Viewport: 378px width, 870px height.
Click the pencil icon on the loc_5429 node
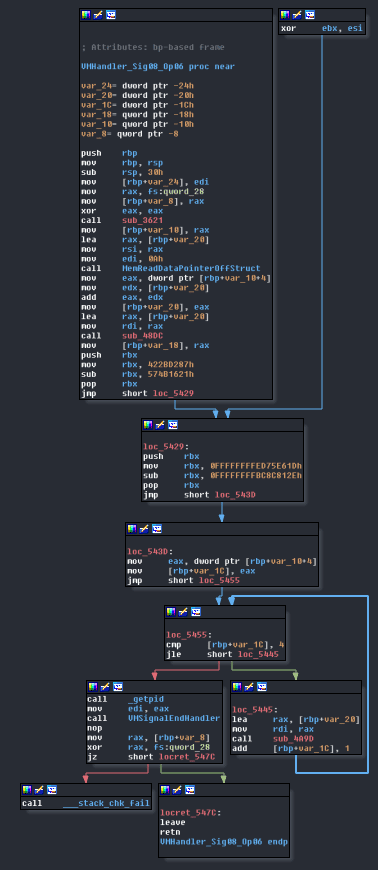pos(160,425)
